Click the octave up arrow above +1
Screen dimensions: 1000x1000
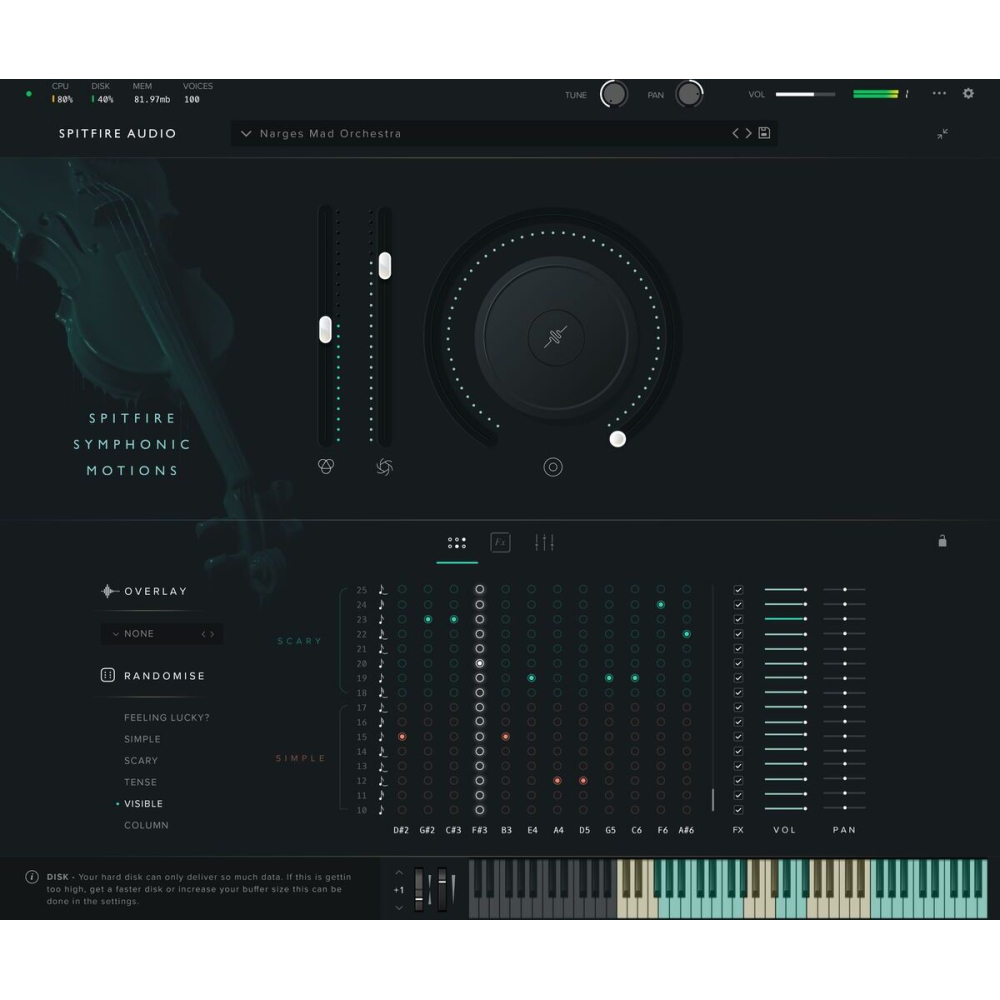coord(399,873)
